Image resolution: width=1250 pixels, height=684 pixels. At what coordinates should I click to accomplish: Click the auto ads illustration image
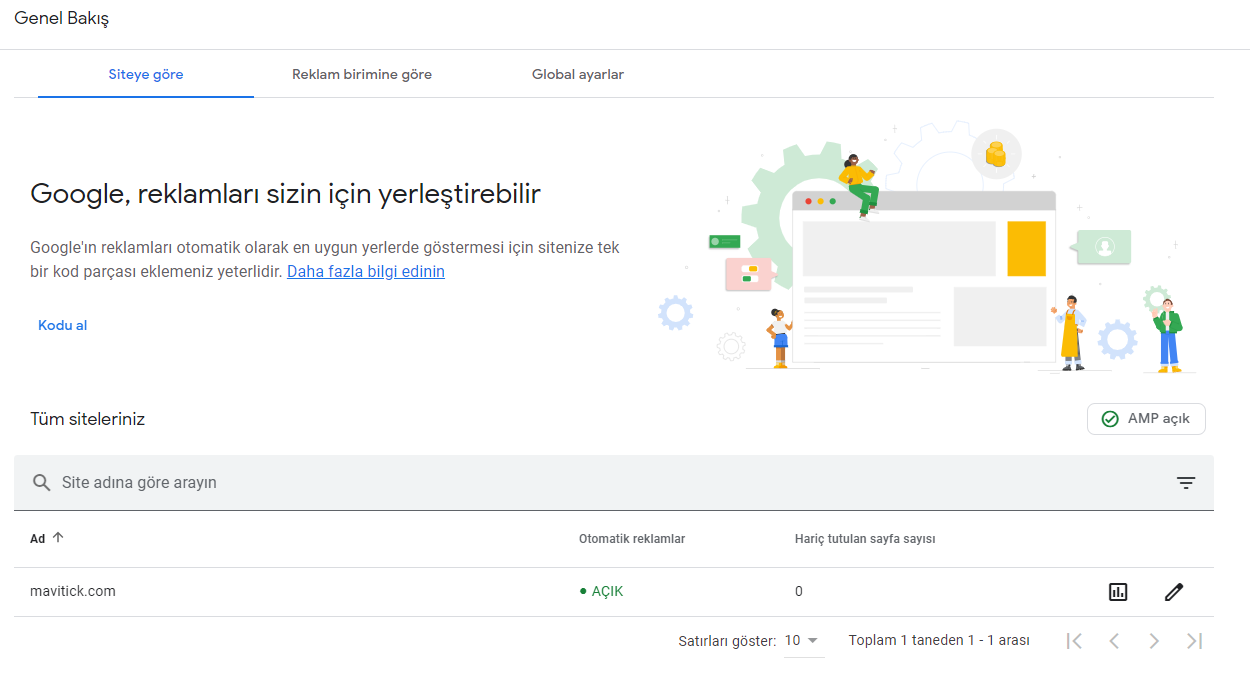point(926,249)
